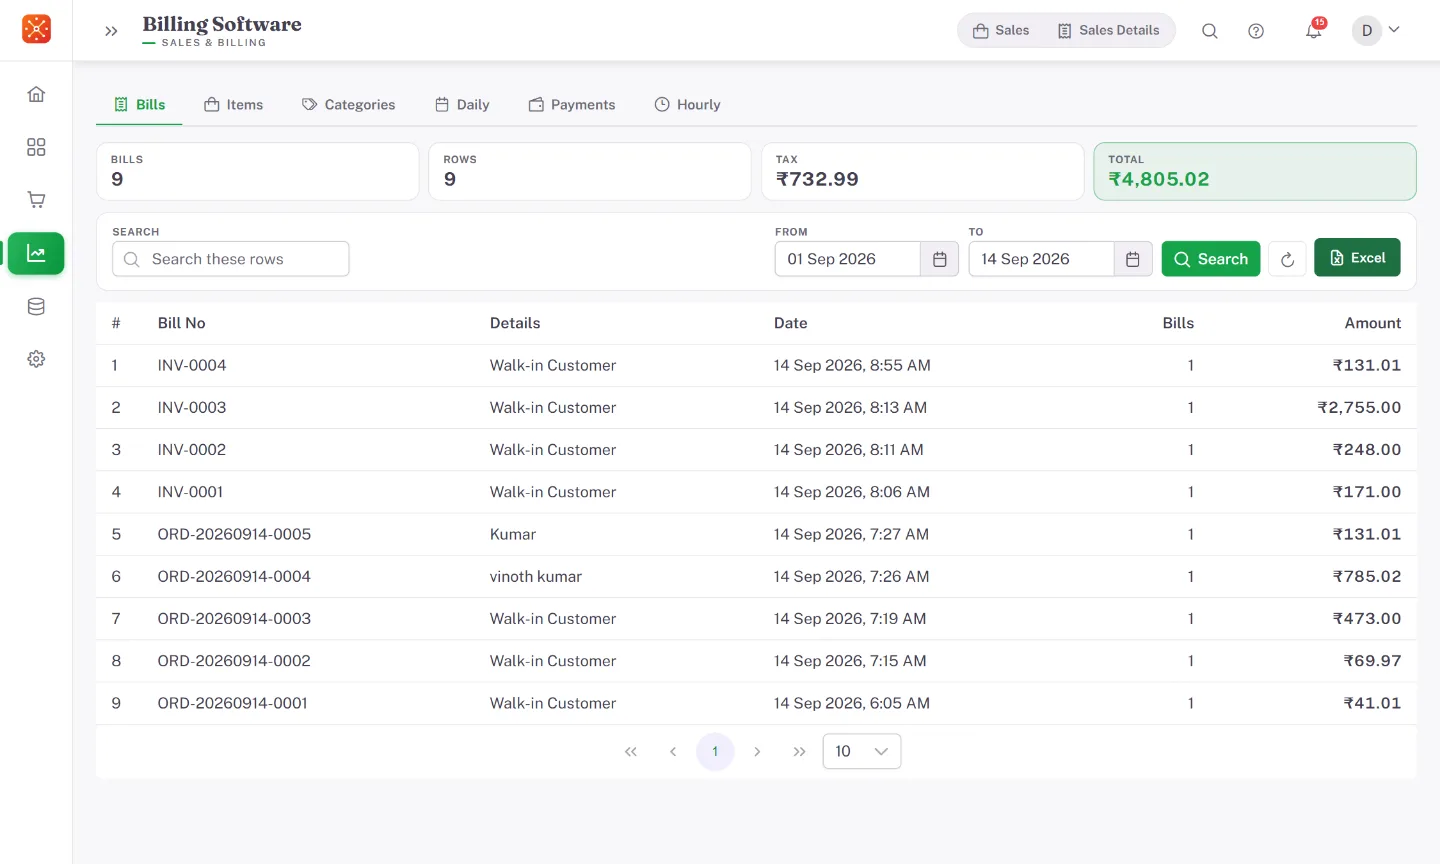
Task: Click the orange app logo icon
Action: point(36,29)
